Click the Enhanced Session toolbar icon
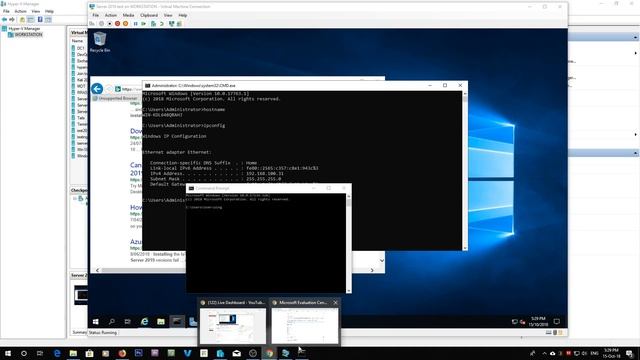Viewport: 640px width, 360px height. pyautogui.click(x=171, y=24)
